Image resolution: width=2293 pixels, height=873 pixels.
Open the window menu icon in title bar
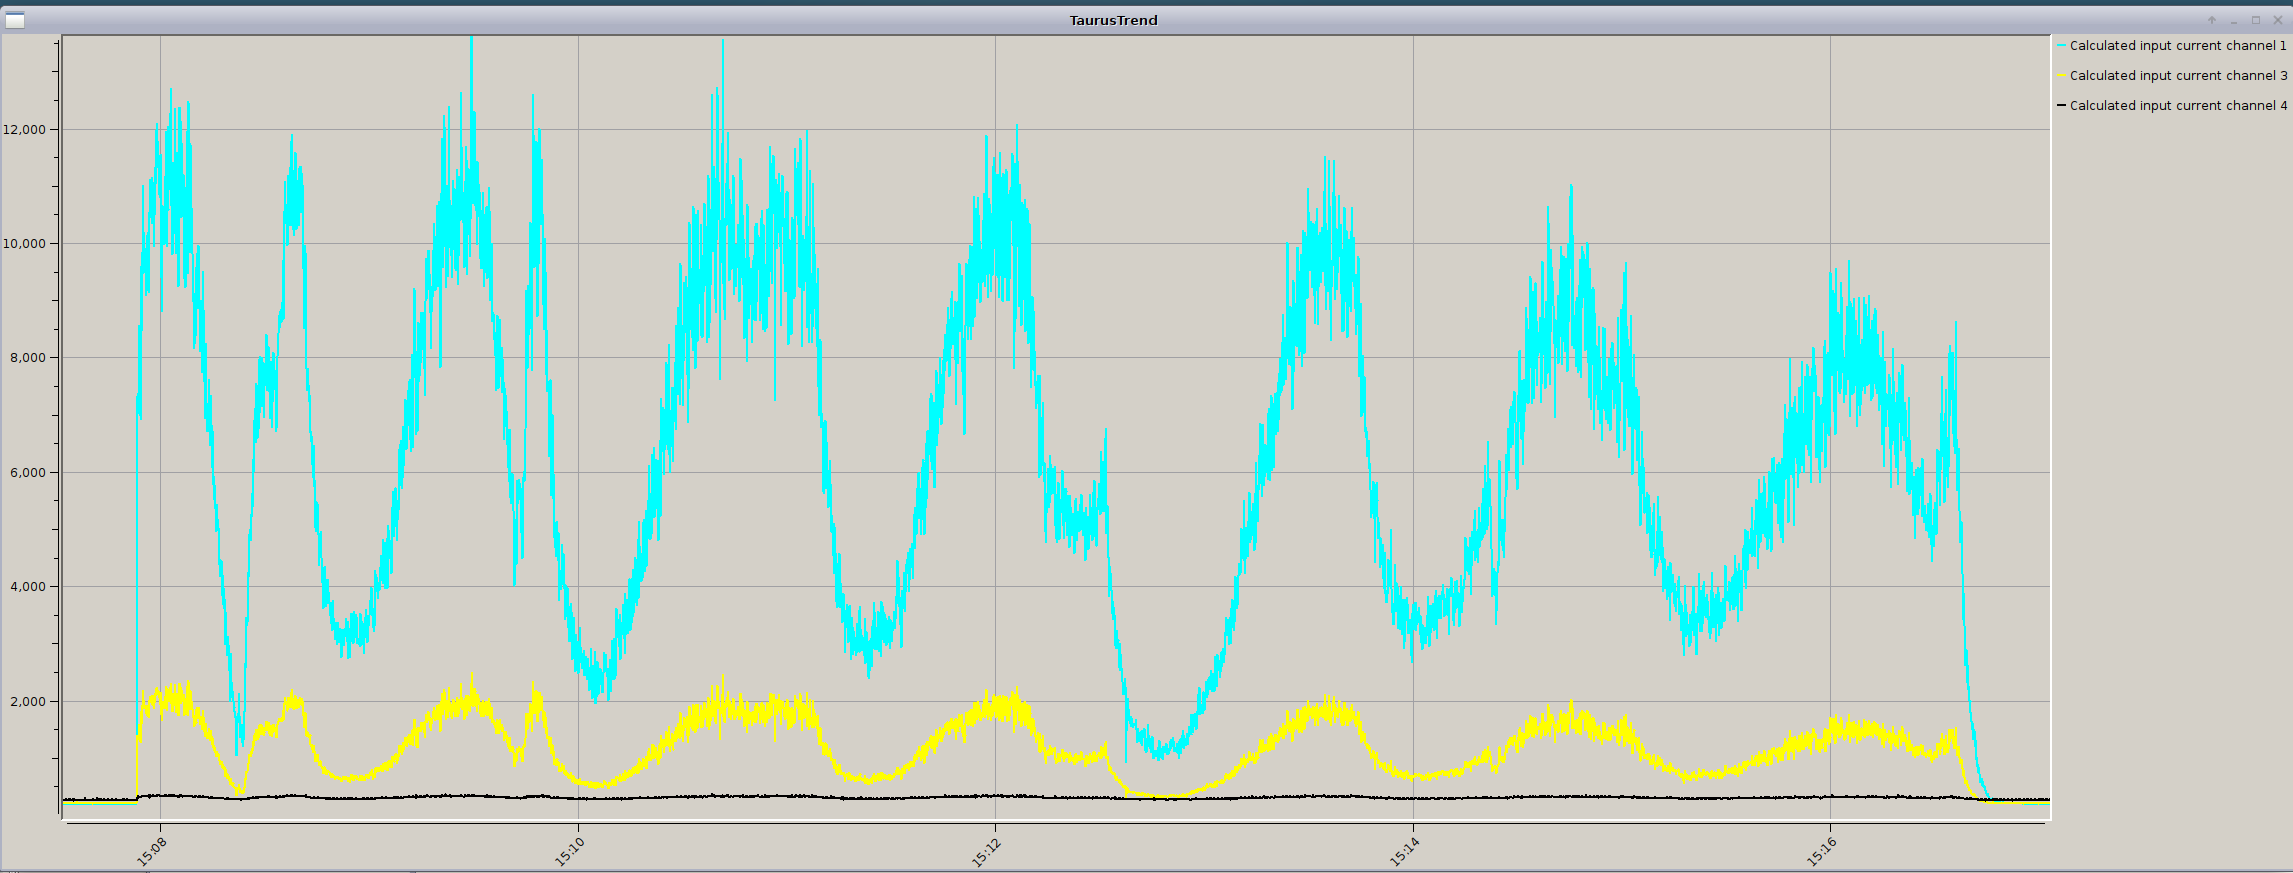(x=15, y=20)
